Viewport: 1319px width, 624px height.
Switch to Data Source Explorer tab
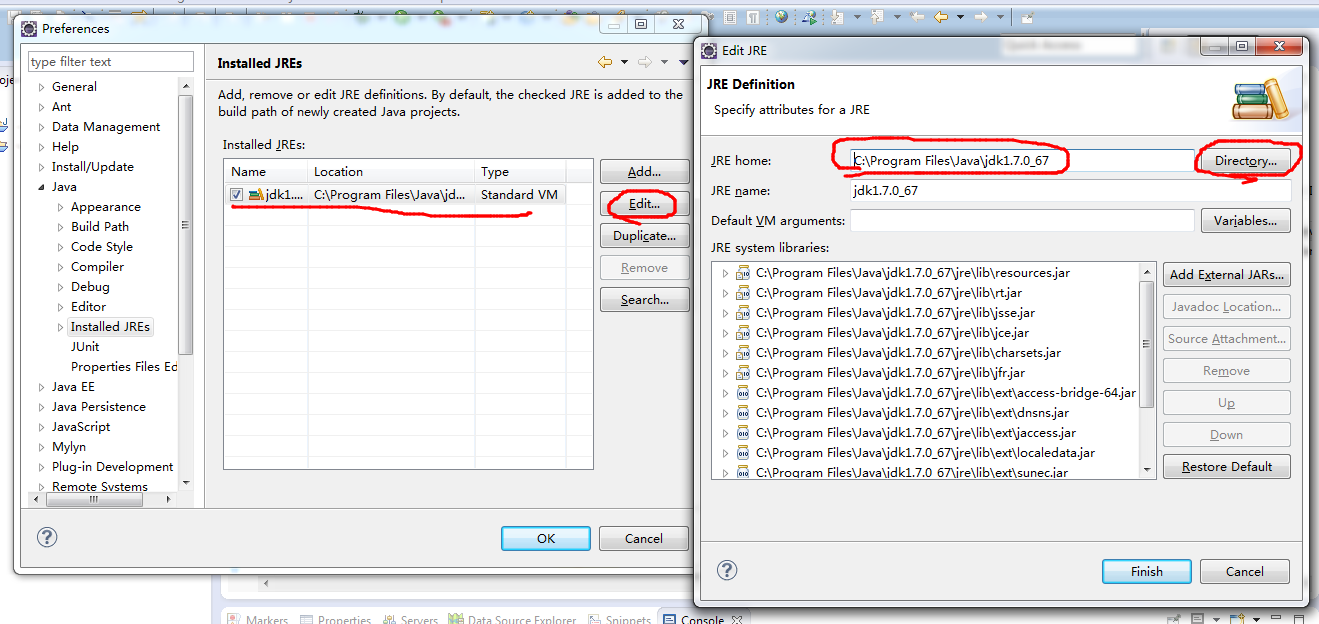pos(515,619)
